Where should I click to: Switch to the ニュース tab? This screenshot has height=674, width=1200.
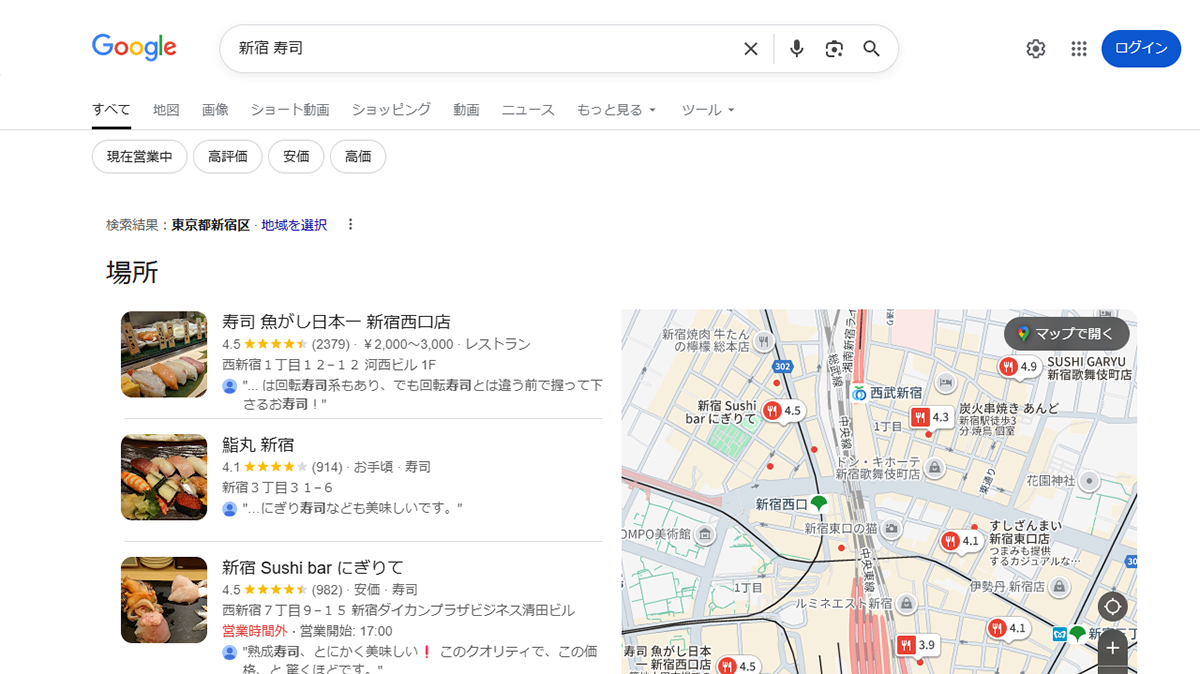(x=527, y=110)
